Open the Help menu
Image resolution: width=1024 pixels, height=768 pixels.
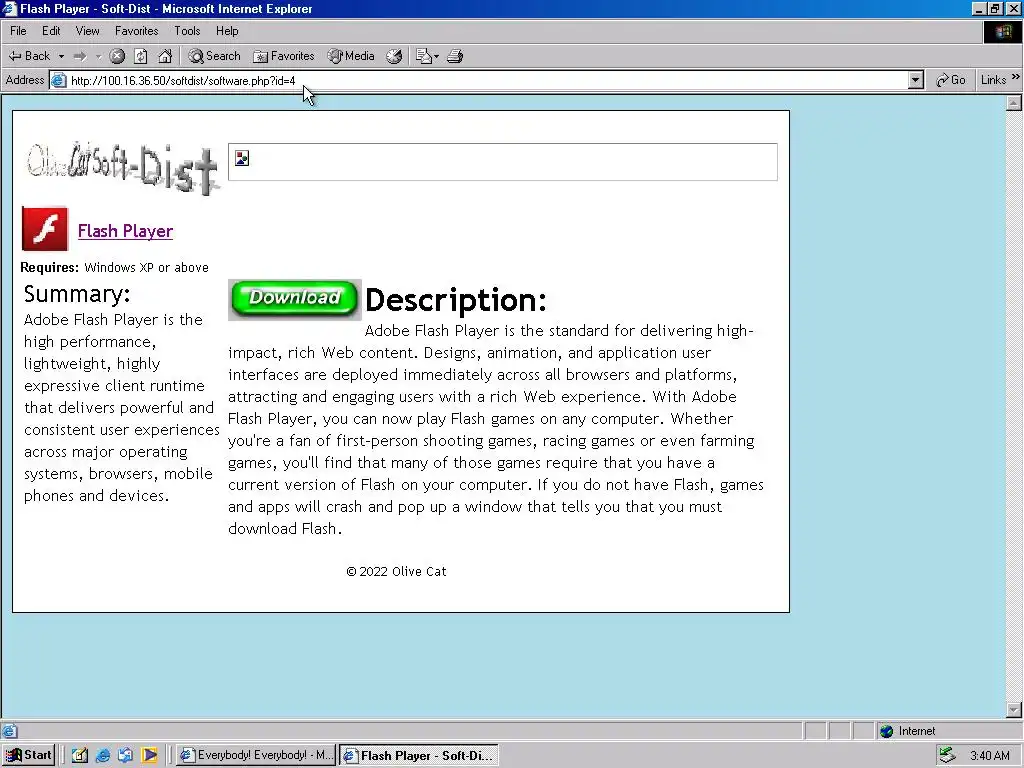[227, 31]
